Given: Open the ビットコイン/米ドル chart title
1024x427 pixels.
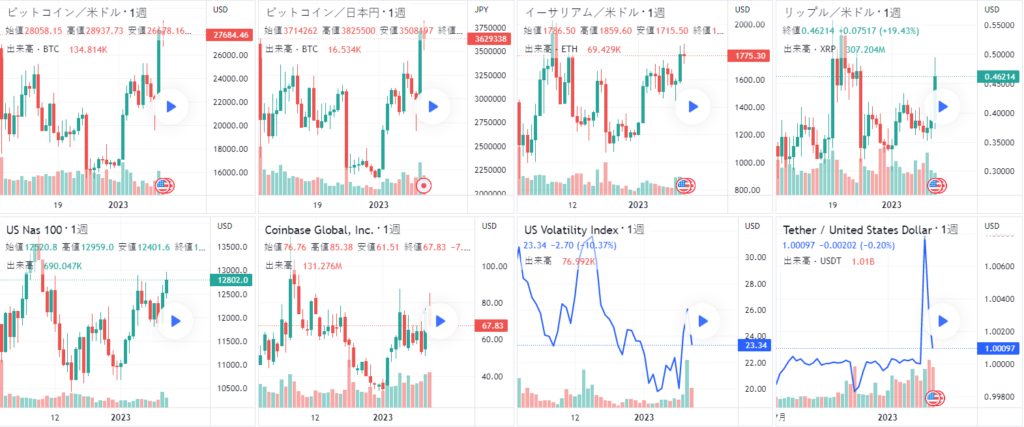Looking at the screenshot, I should 74,12.
